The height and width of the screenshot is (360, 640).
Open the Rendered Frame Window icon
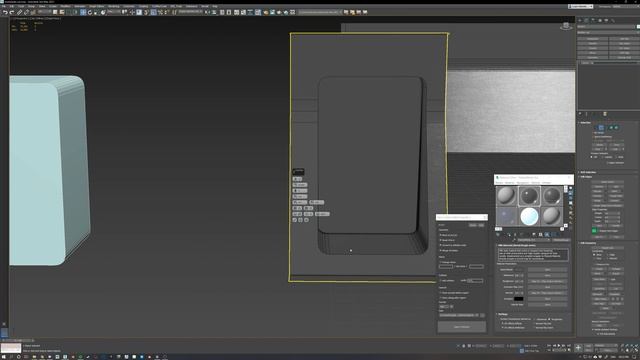coord(273,12)
